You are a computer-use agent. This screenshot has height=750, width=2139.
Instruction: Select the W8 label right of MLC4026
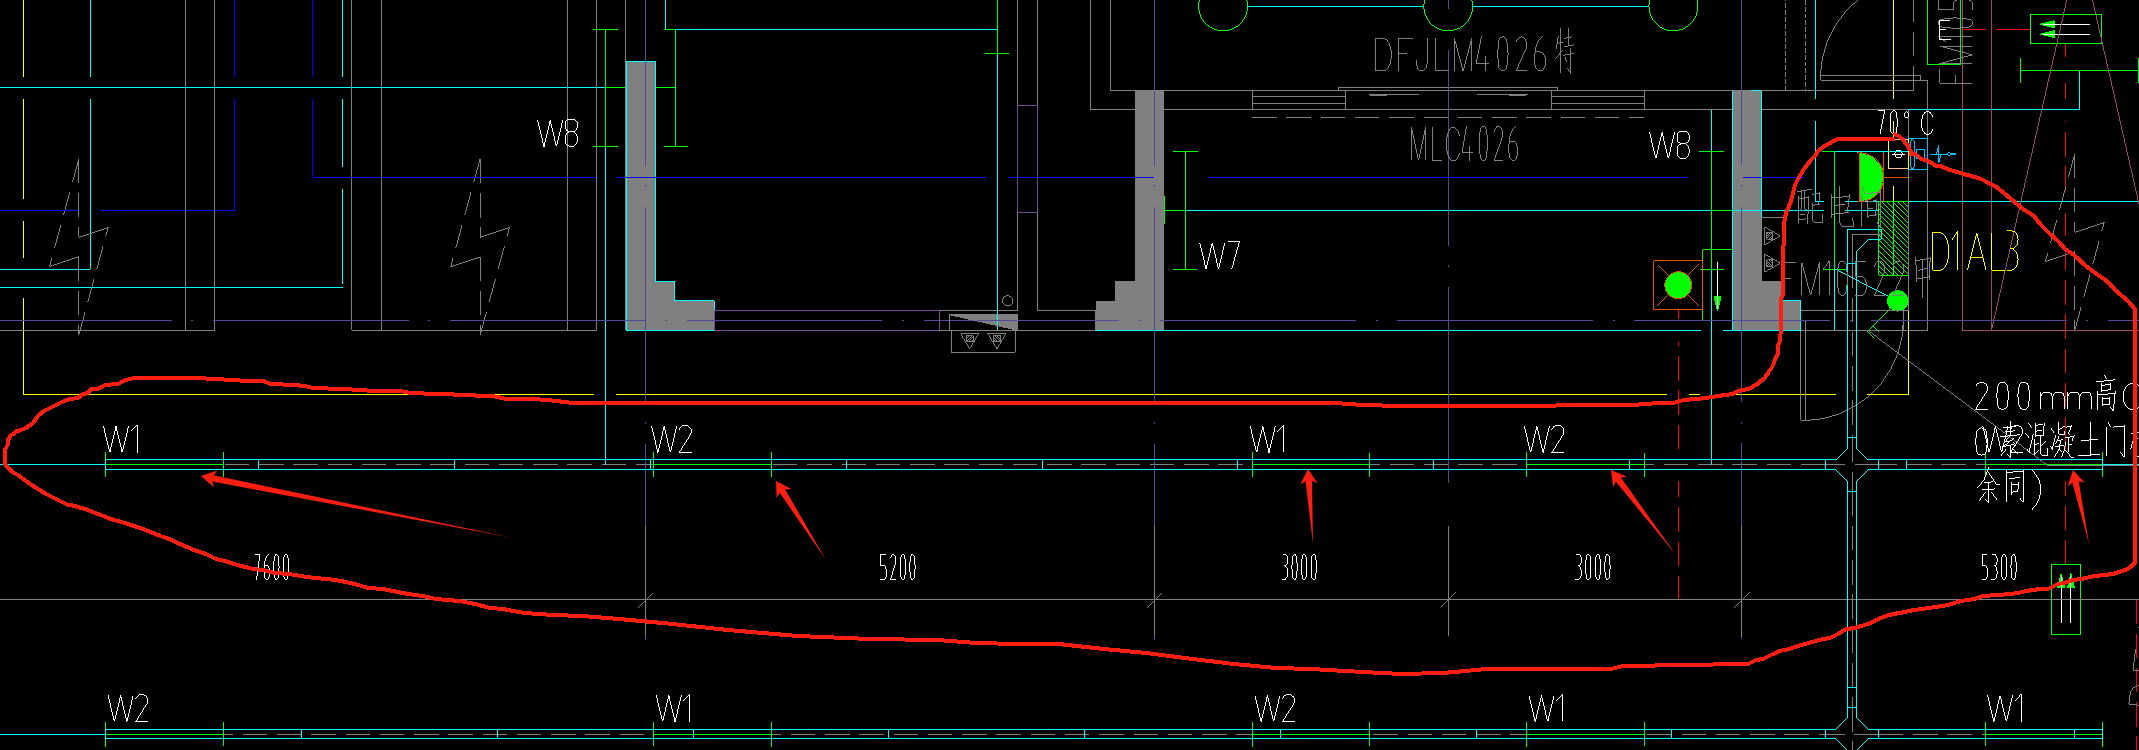[x=1670, y=146]
